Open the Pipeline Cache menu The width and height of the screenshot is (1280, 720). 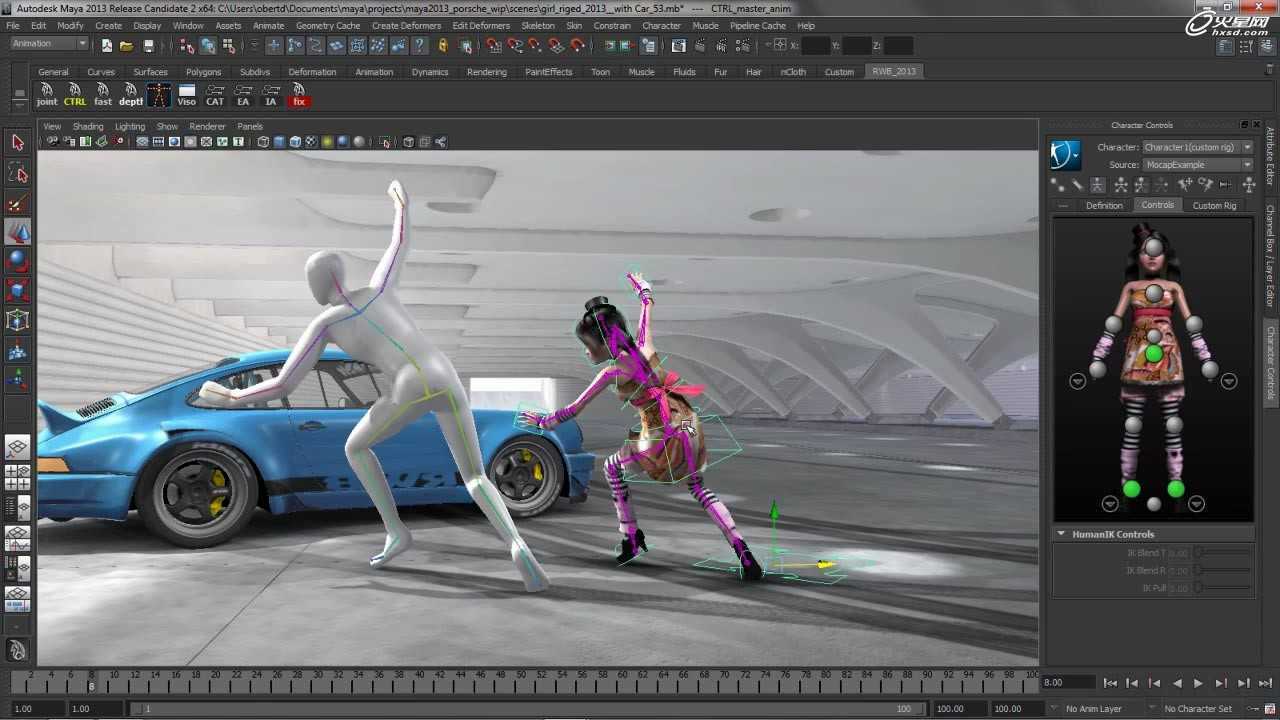tap(757, 25)
